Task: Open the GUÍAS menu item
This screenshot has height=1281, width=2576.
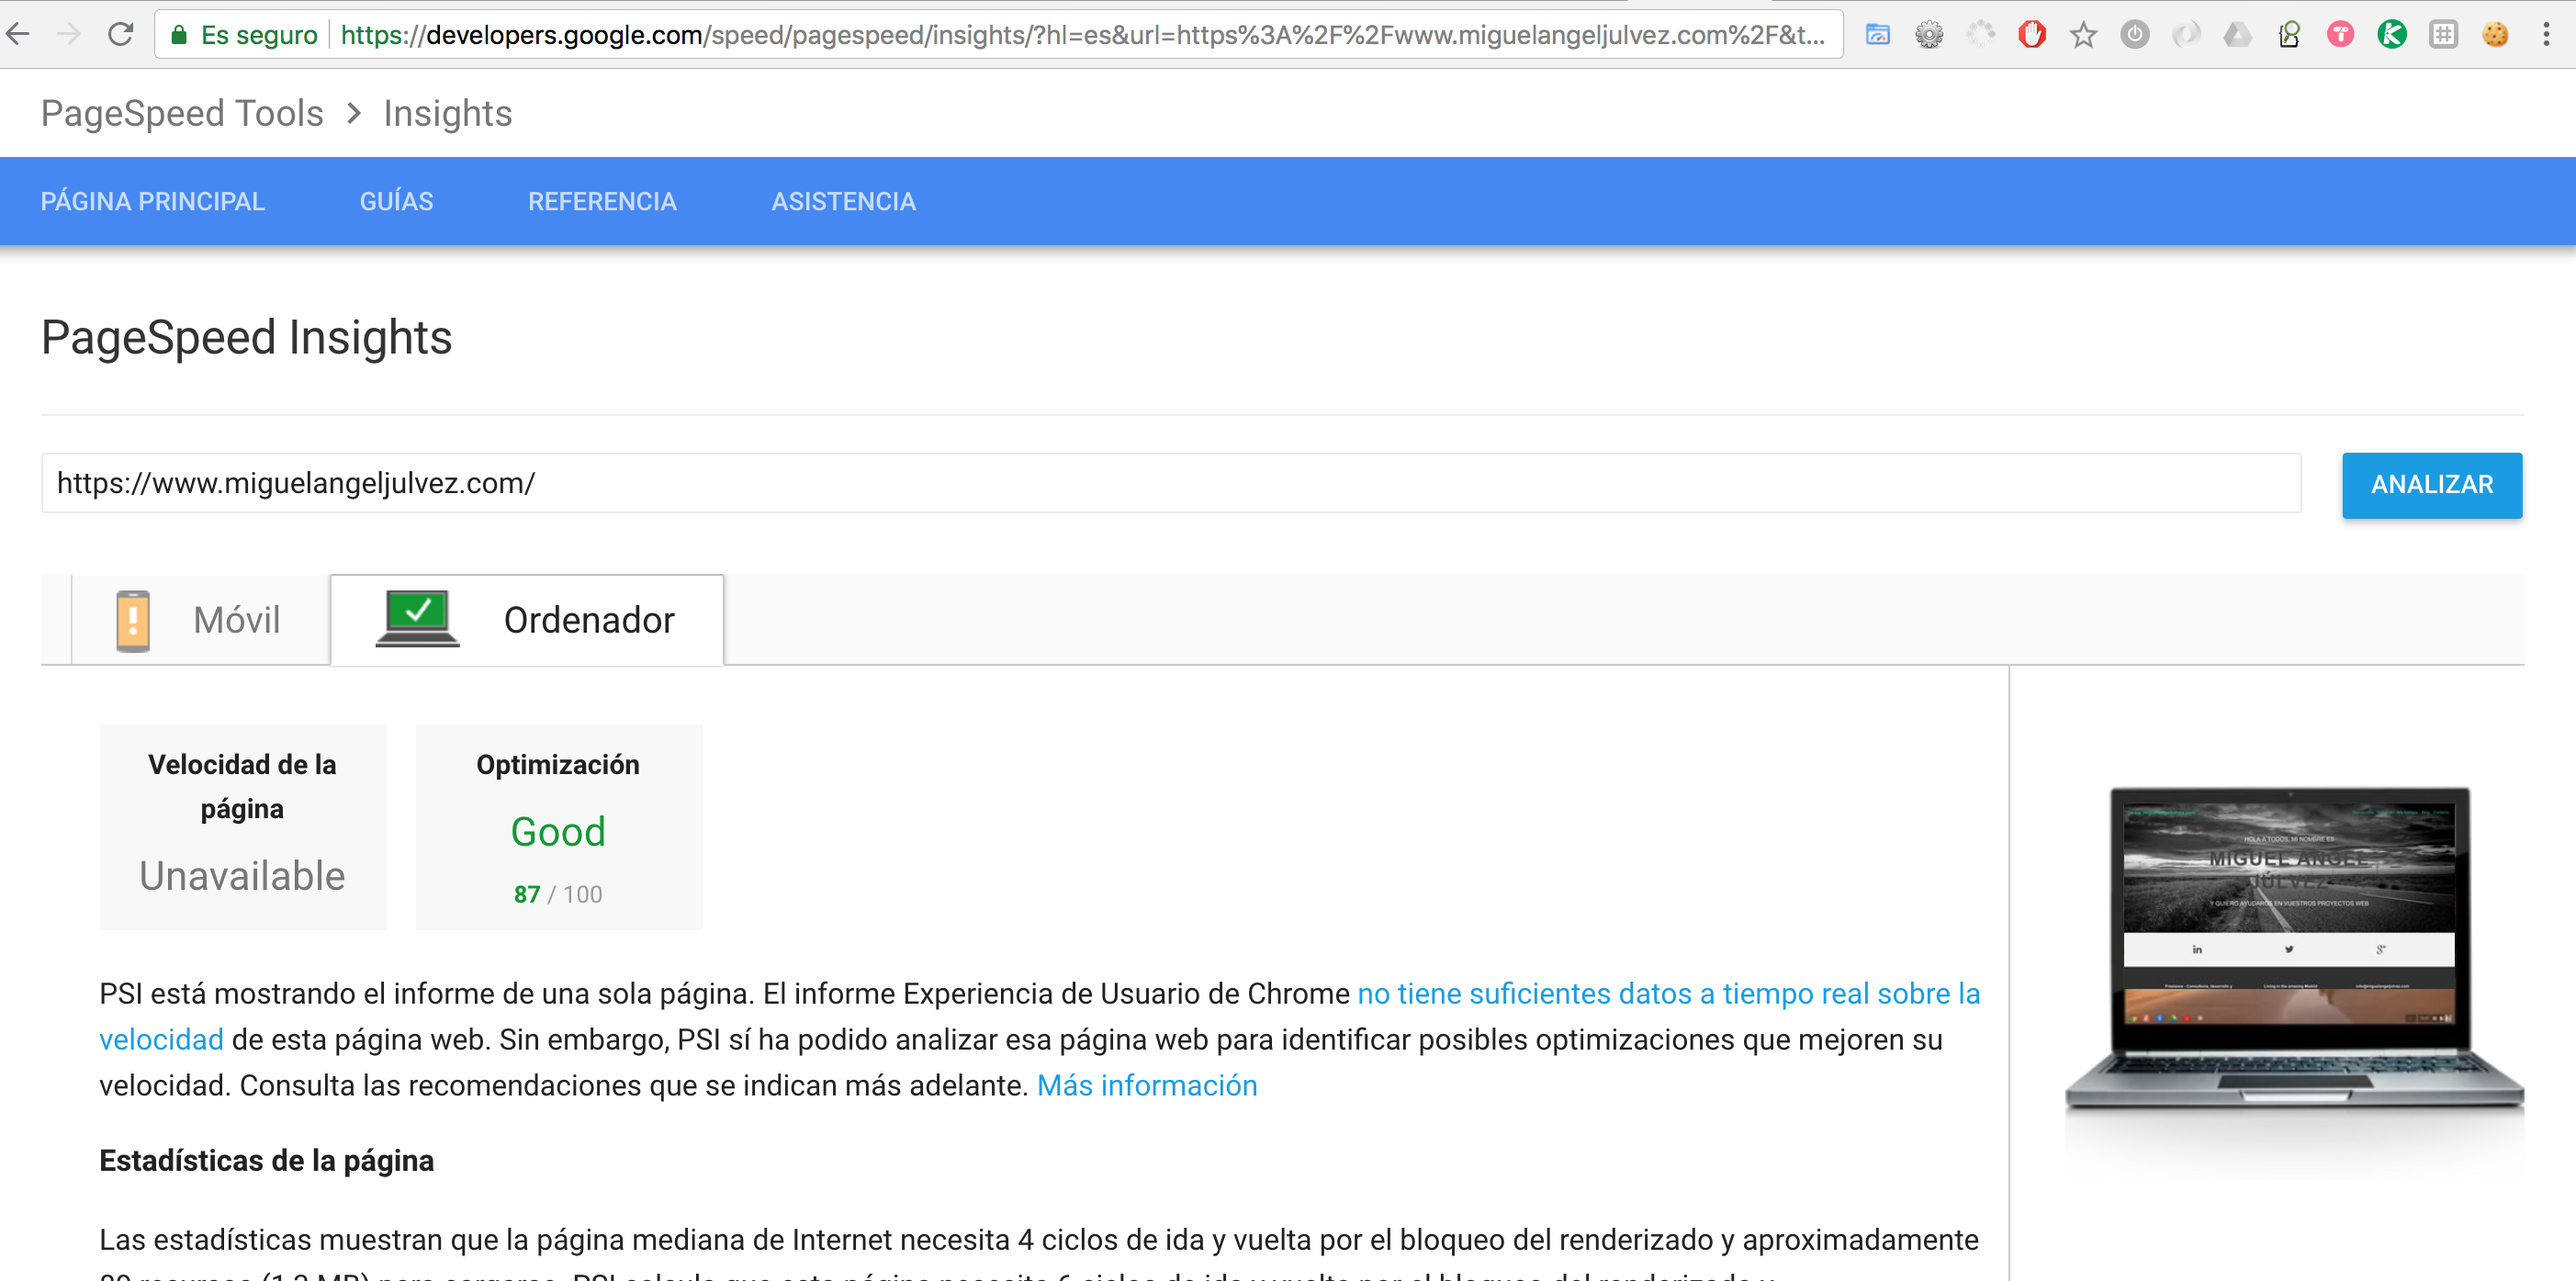Action: pyautogui.click(x=397, y=201)
